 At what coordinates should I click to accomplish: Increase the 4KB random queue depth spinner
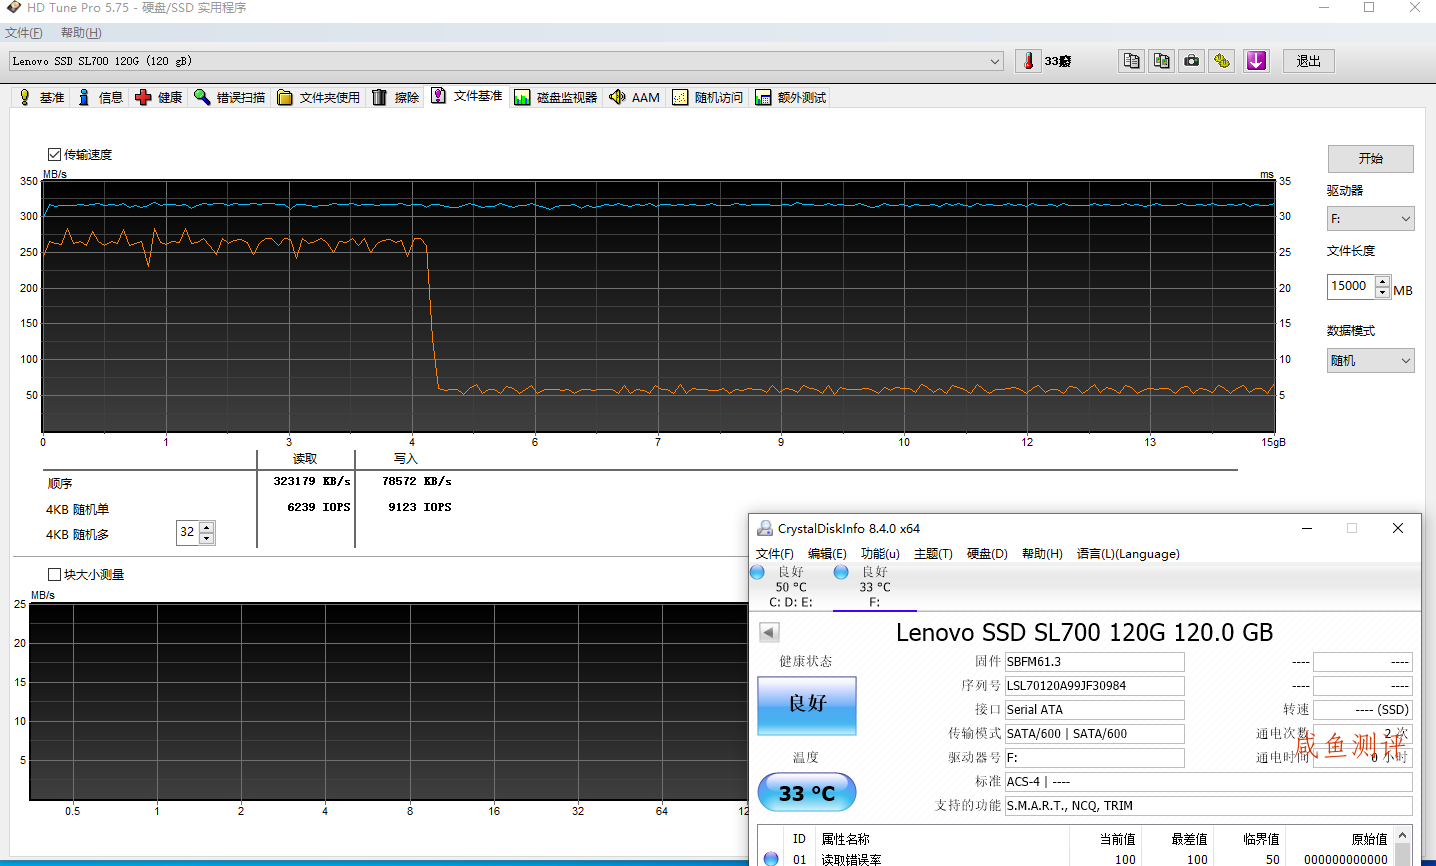[x=207, y=527]
